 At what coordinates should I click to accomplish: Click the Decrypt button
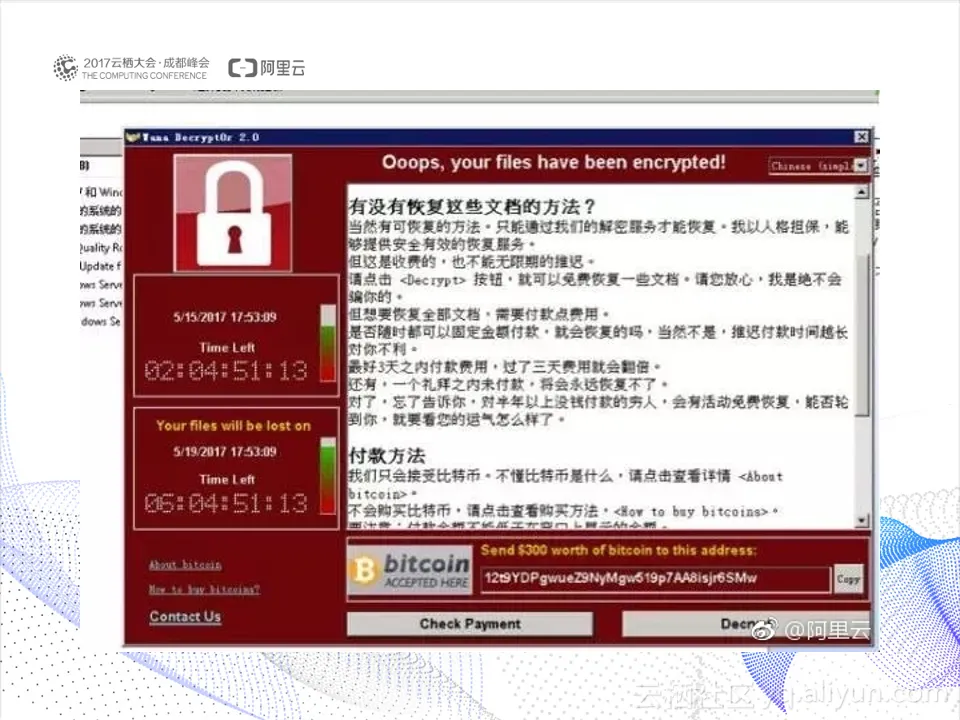(x=746, y=624)
